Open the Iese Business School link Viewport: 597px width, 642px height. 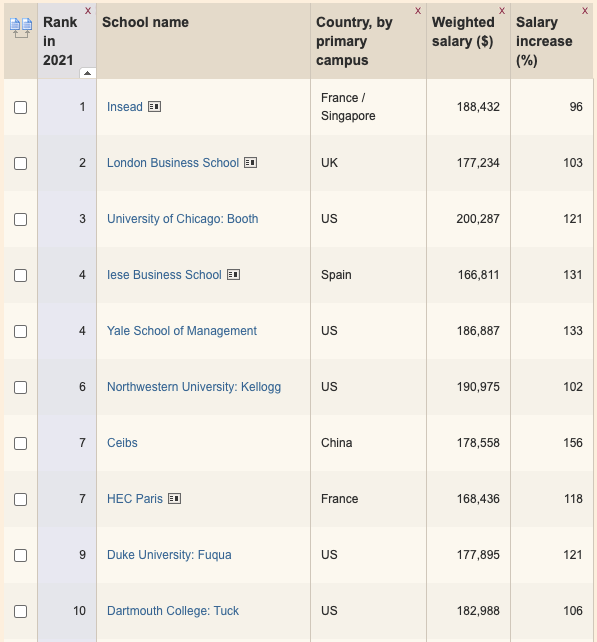pyautogui.click(x=164, y=275)
